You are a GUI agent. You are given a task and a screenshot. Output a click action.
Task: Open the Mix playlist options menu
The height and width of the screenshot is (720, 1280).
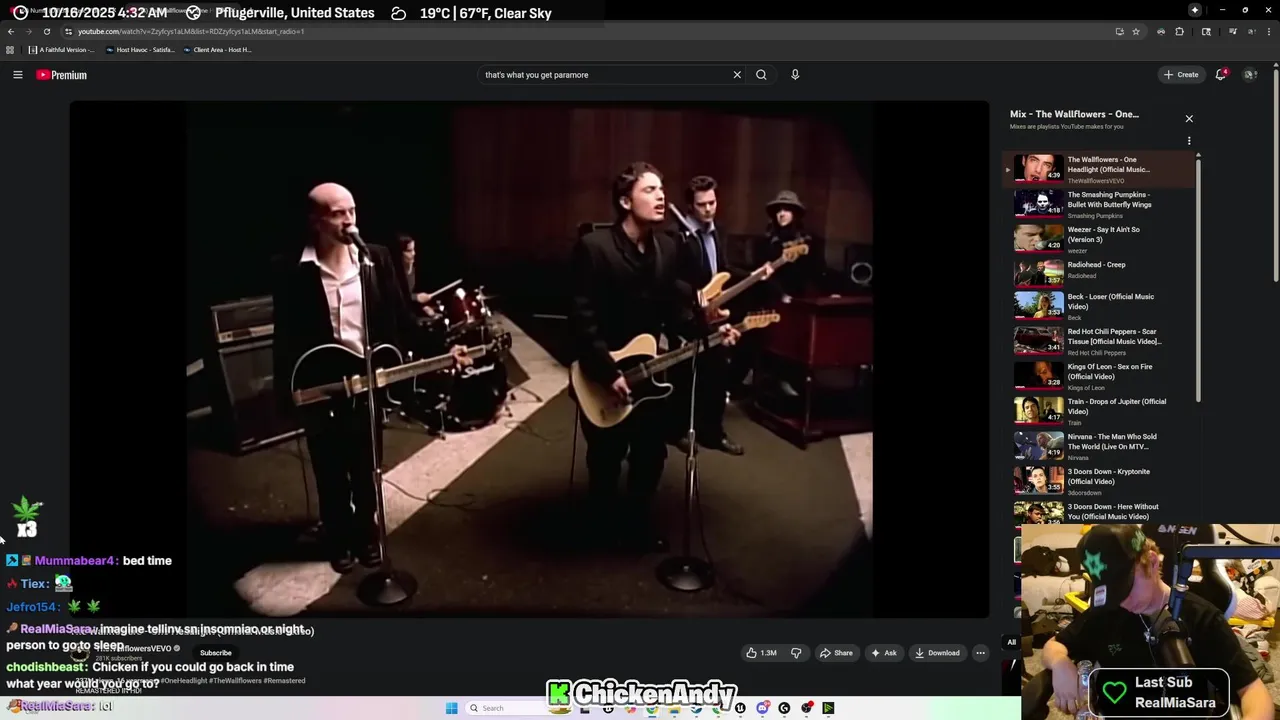[x=1189, y=141]
